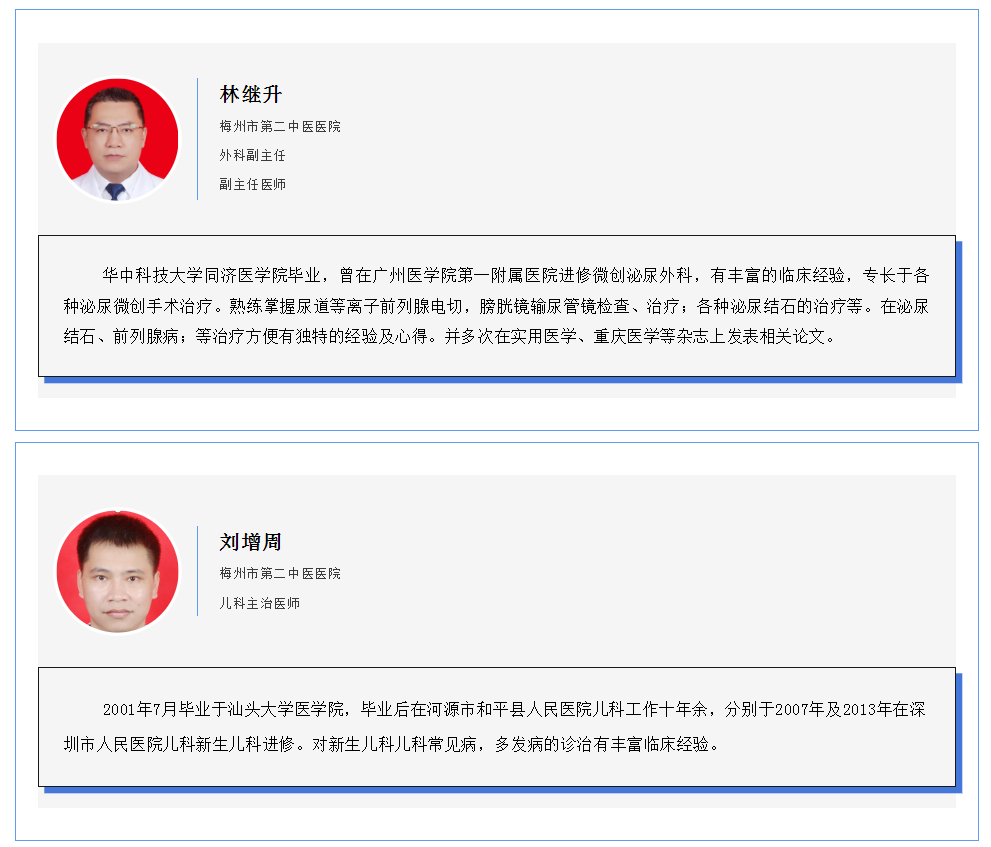Select the doctor name 刘增周
The height and width of the screenshot is (847, 991).
(250, 542)
